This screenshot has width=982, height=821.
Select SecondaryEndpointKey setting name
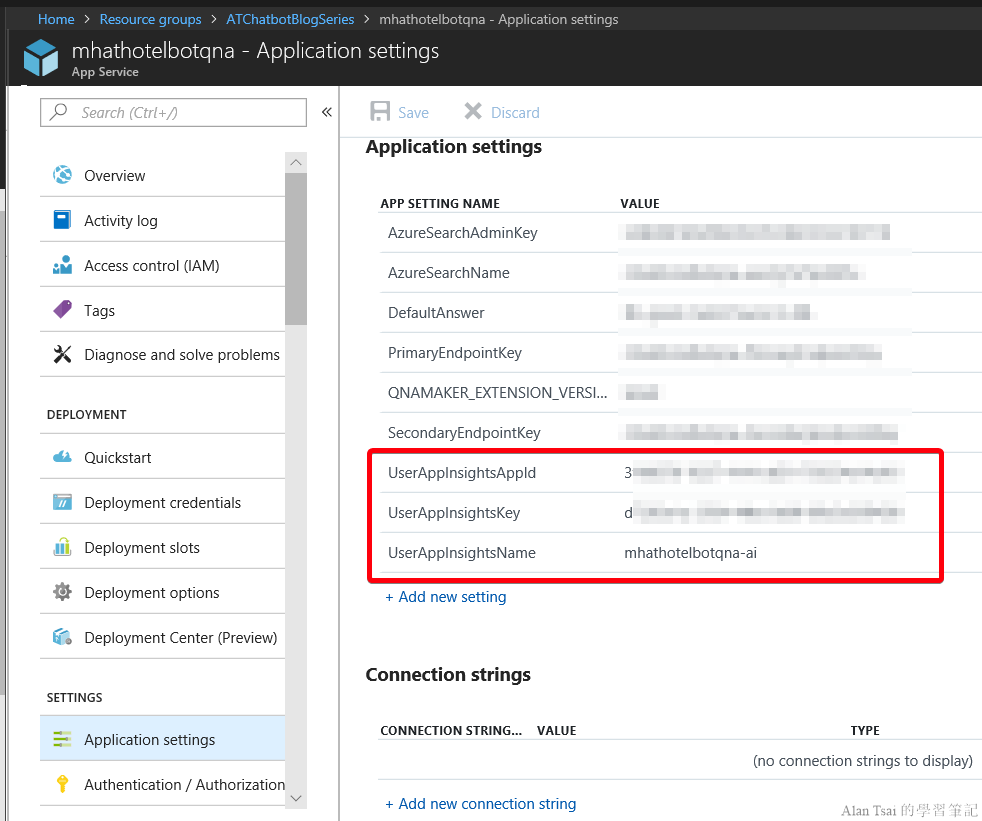[464, 433]
